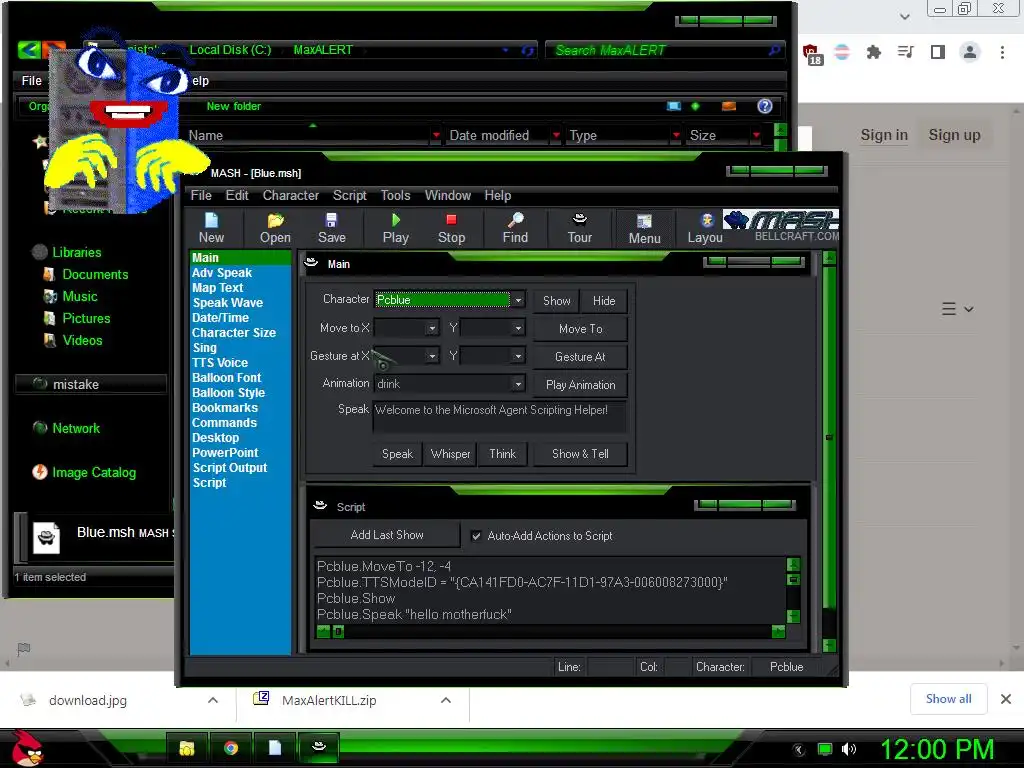The image size is (1024, 768).
Task: Click the Search MaxALERT field in Explorer
Action: pyautogui.click(x=664, y=50)
